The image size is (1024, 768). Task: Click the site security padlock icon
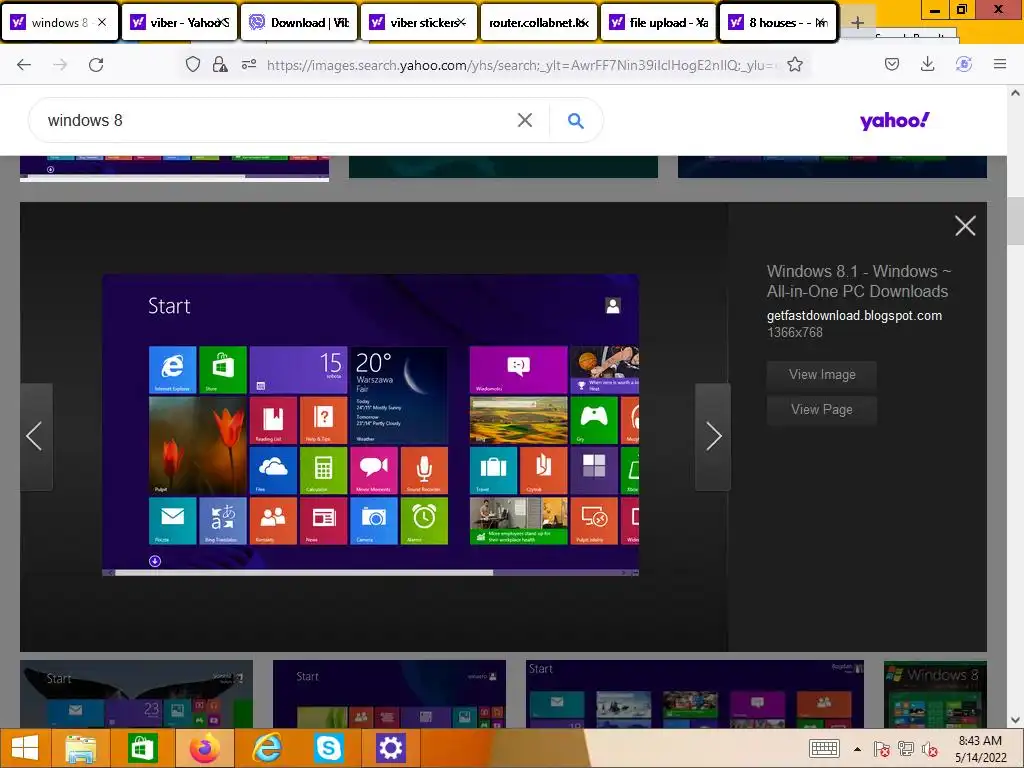pos(220,64)
